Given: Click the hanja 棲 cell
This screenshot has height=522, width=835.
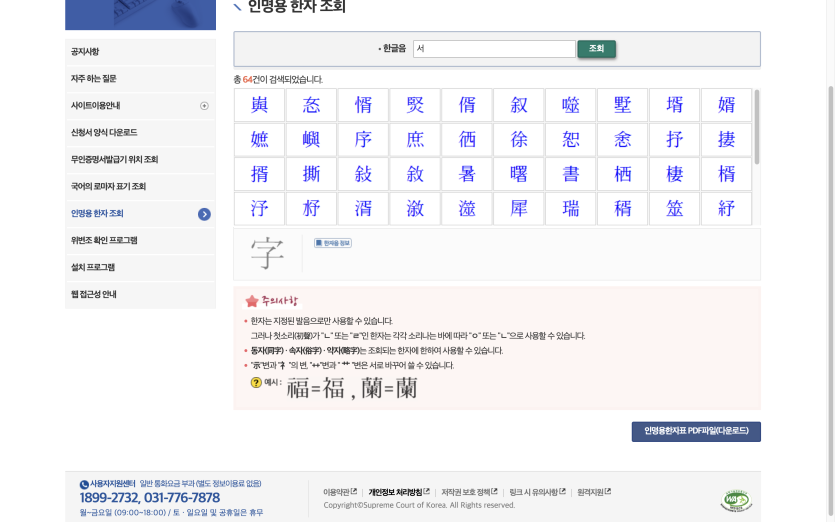Looking at the screenshot, I should click(675, 174).
